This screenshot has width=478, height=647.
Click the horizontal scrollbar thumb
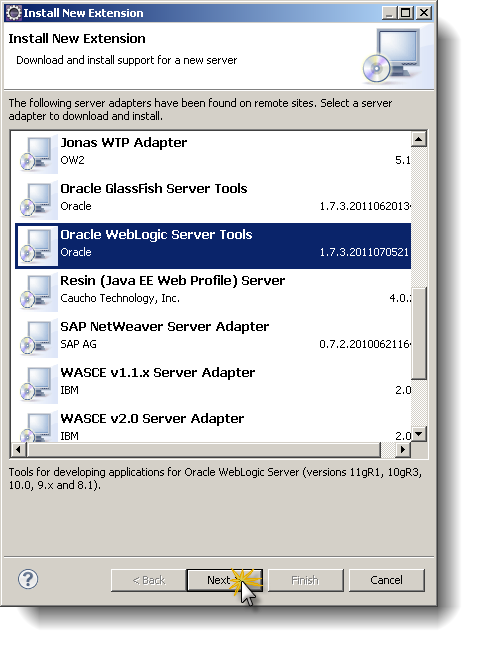tap(204, 449)
